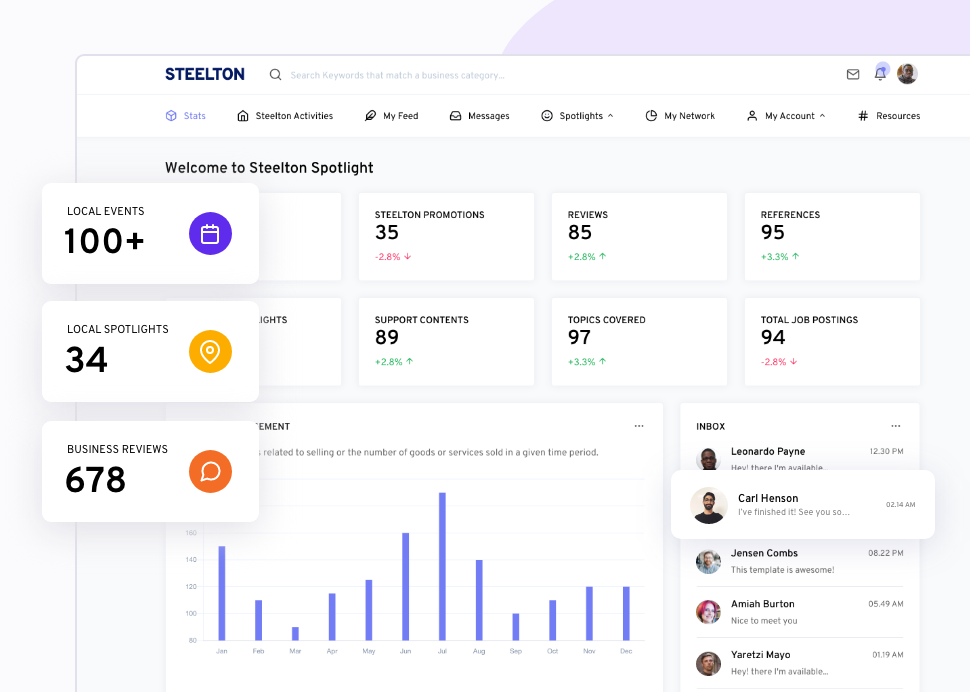Screen dimensions: 970x692
Task: Expand the My Account menu chevron
Action: point(822,116)
